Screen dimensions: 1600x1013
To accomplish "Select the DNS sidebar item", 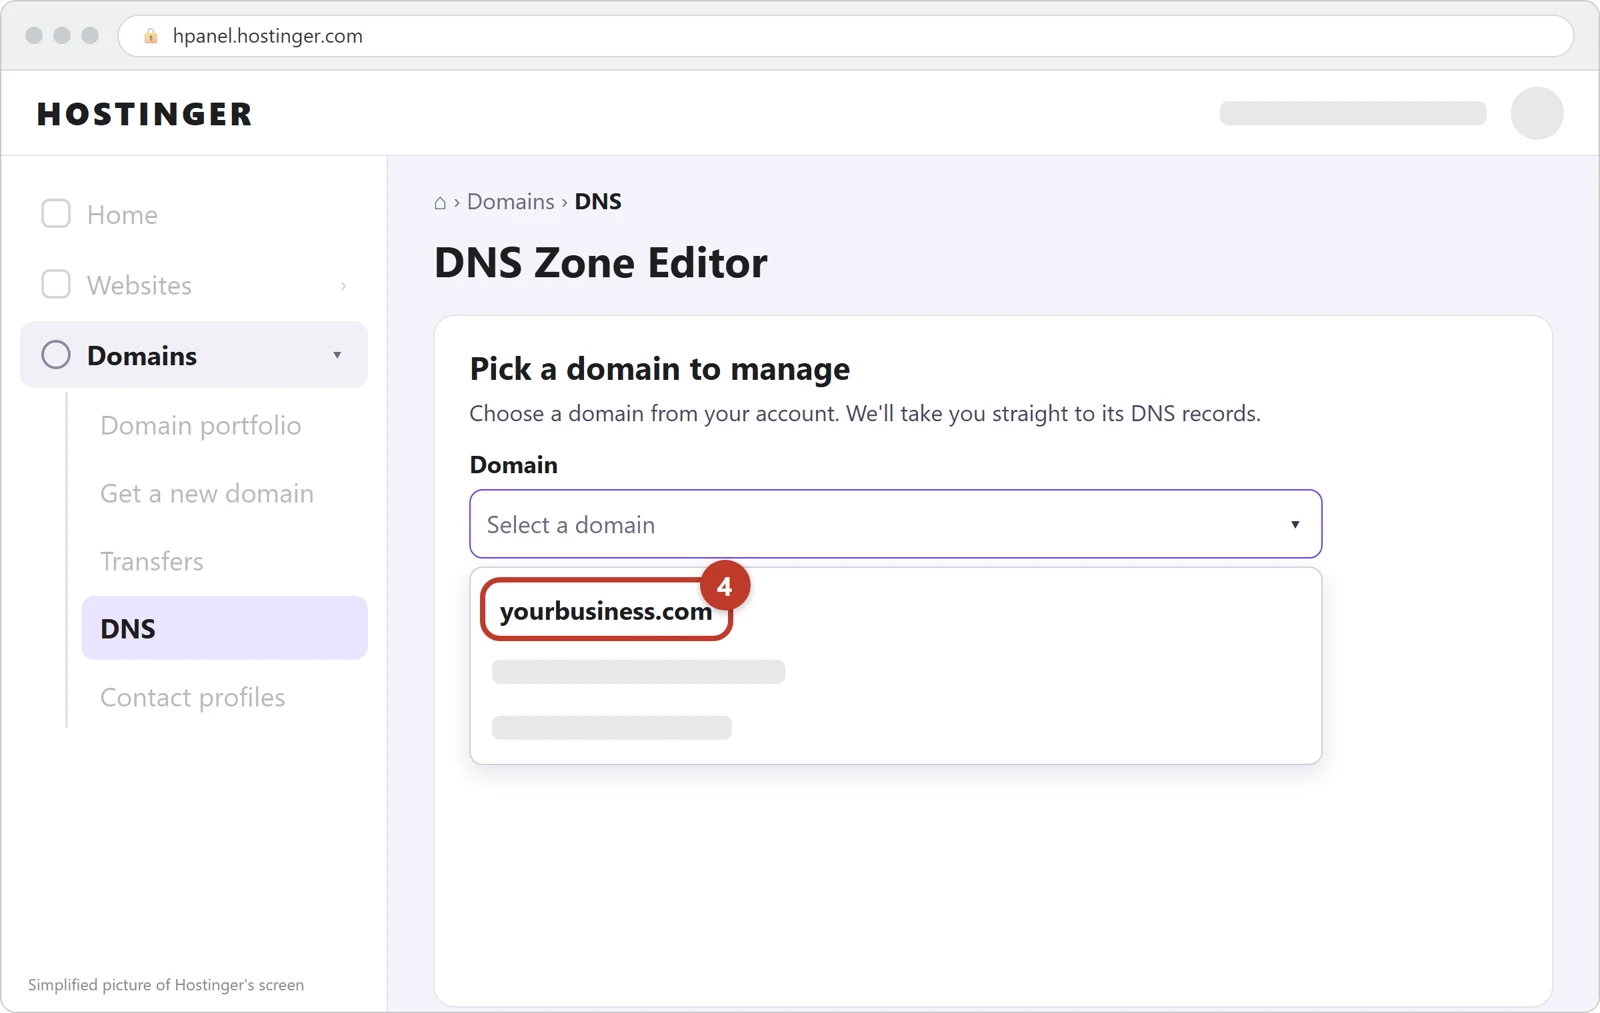I will 225,628.
